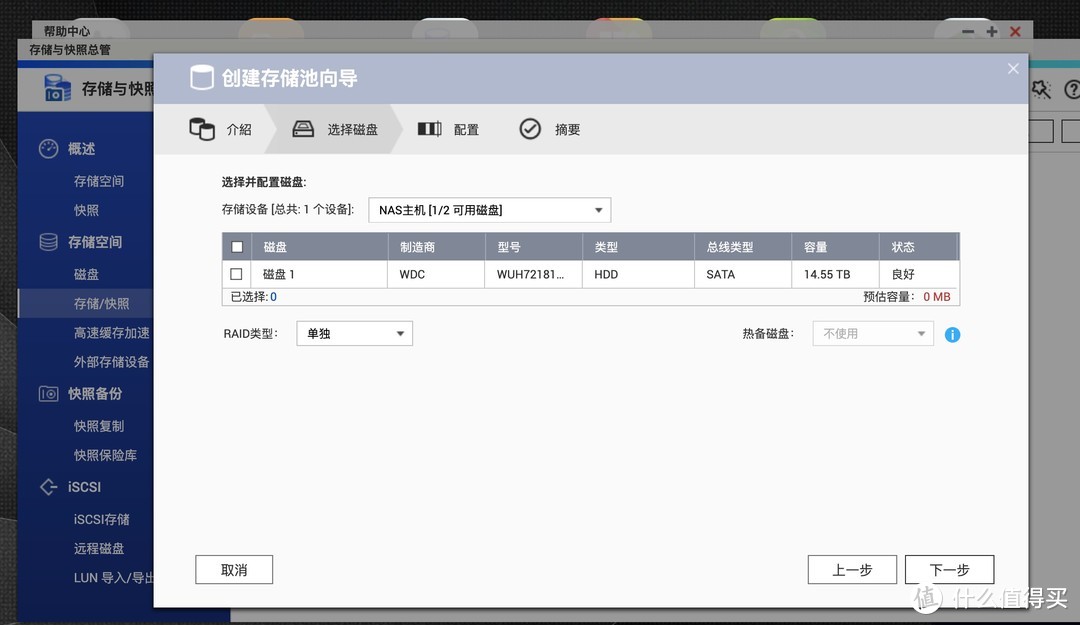Open the 热备磁盘 dropdown showing 不使用
This screenshot has height=625, width=1080.
871,333
